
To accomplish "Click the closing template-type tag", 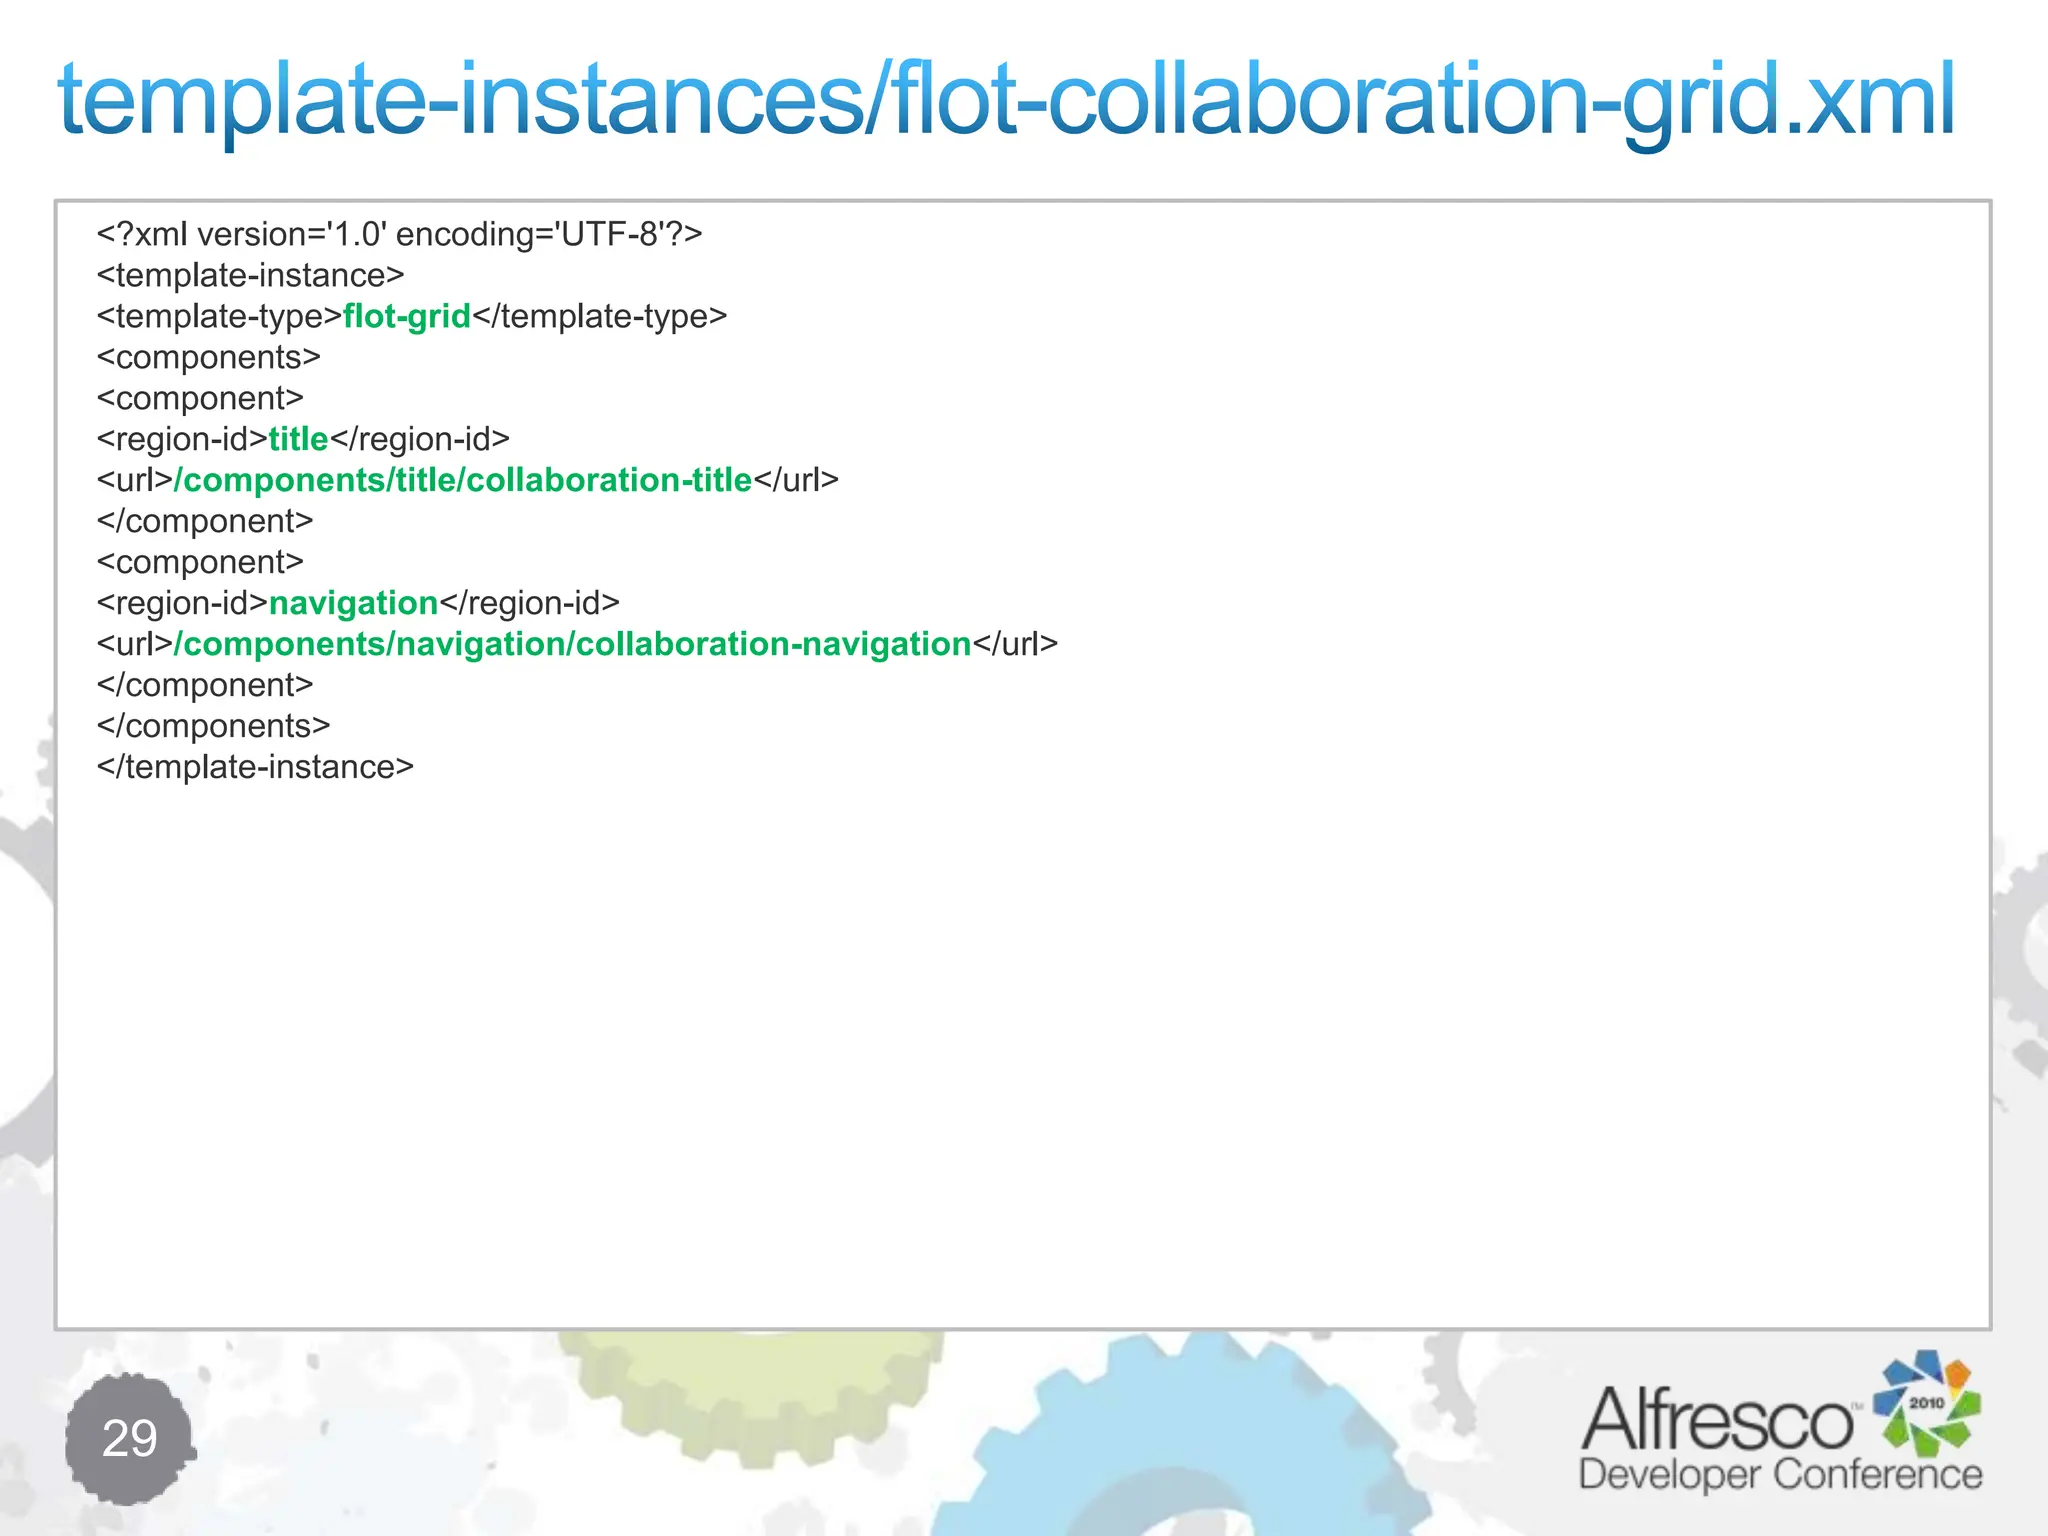I will click(599, 317).
